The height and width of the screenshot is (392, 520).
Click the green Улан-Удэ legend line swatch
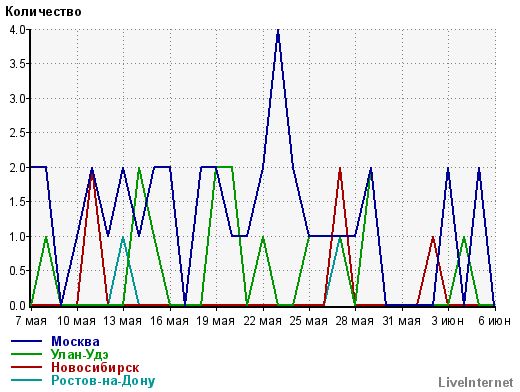click(x=27, y=354)
